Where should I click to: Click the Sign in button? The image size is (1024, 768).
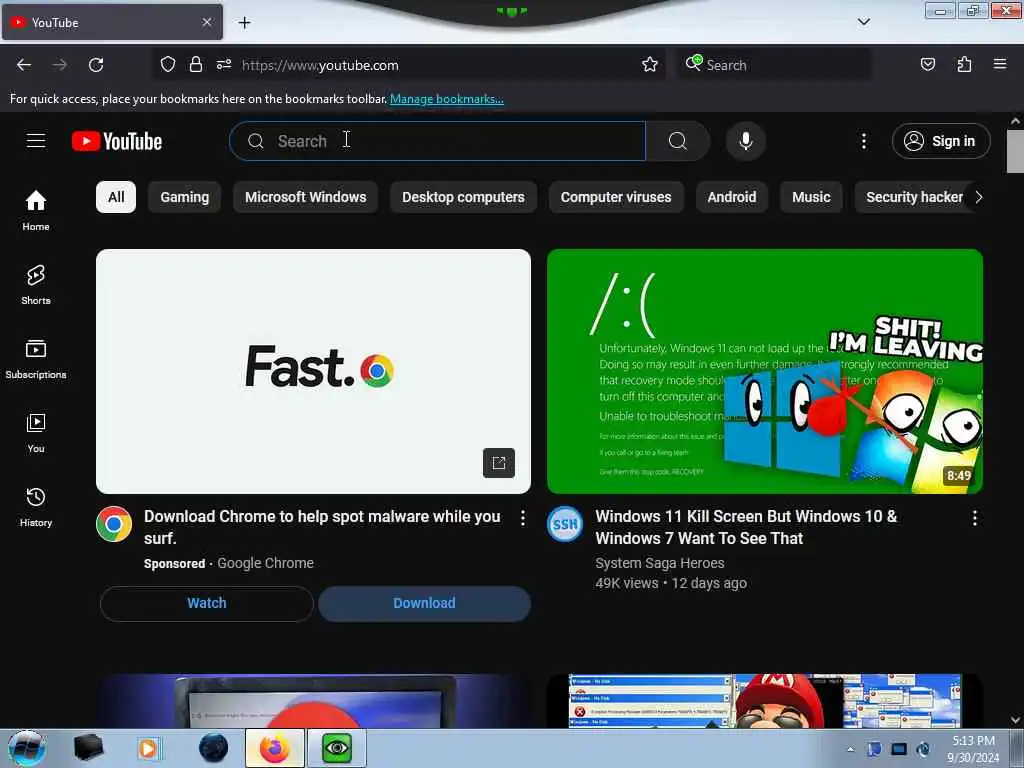941,141
